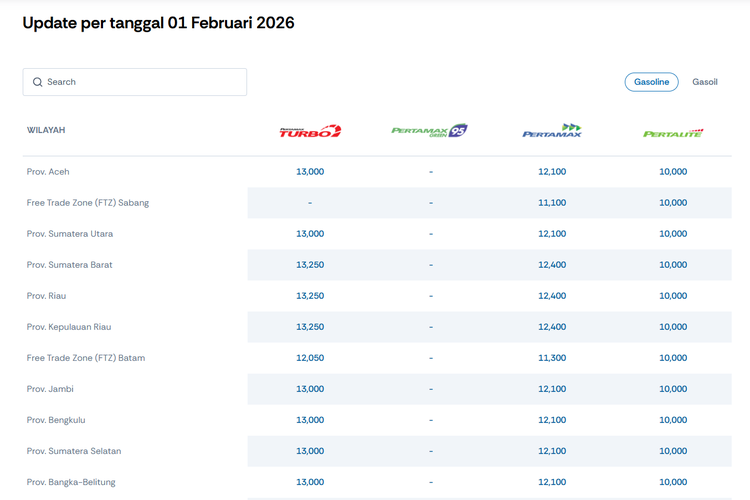Switch to the Gasoil tab
This screenshot has width=750, height=500.
pos(705,82)
